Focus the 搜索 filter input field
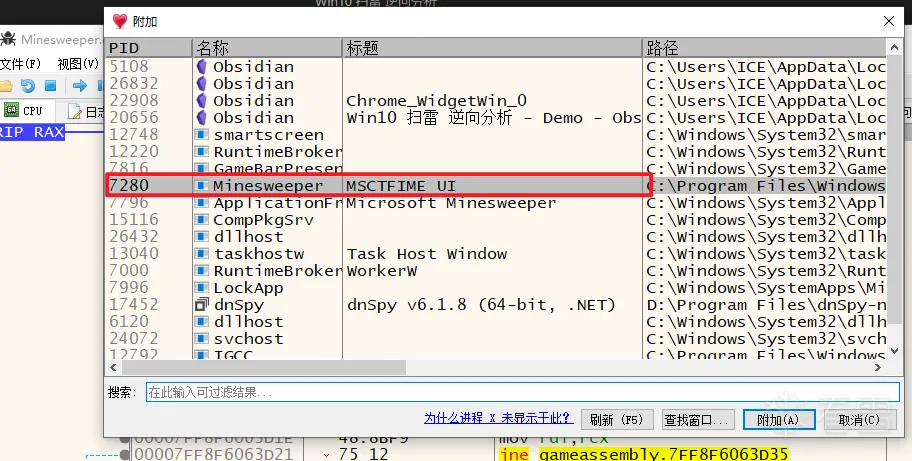 [522, 392]
